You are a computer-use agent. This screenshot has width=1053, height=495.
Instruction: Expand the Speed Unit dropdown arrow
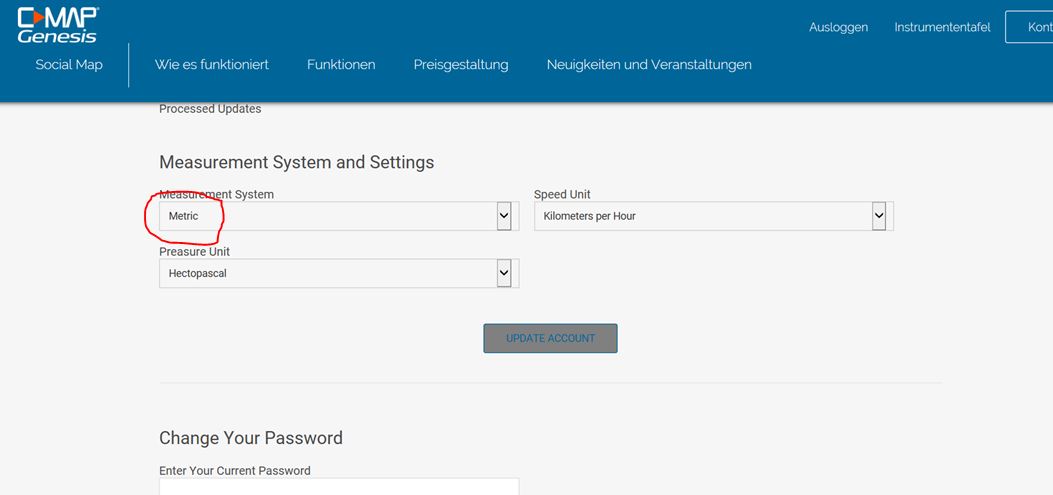click(x=879, y=216)
